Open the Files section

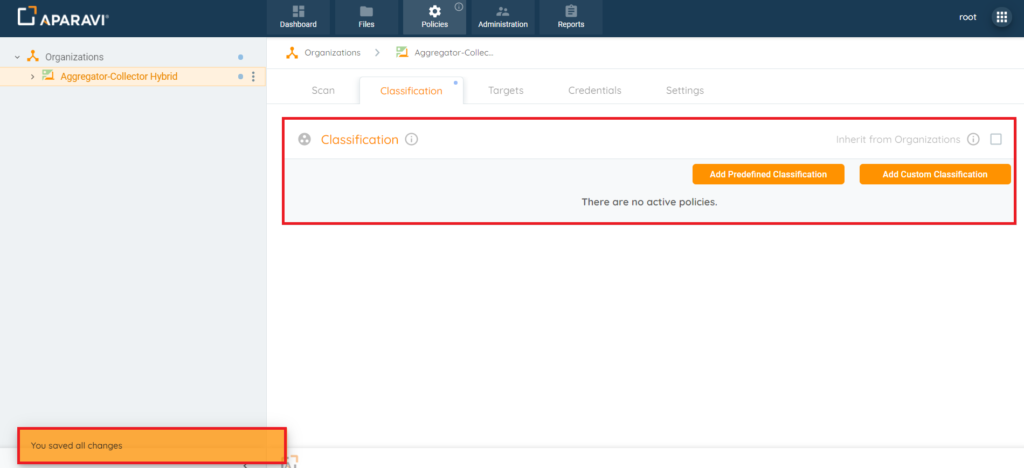(366, 18)
